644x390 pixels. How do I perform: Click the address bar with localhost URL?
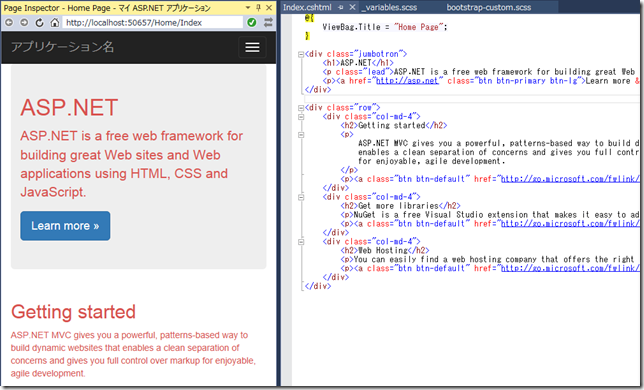[x=153, y=23]
